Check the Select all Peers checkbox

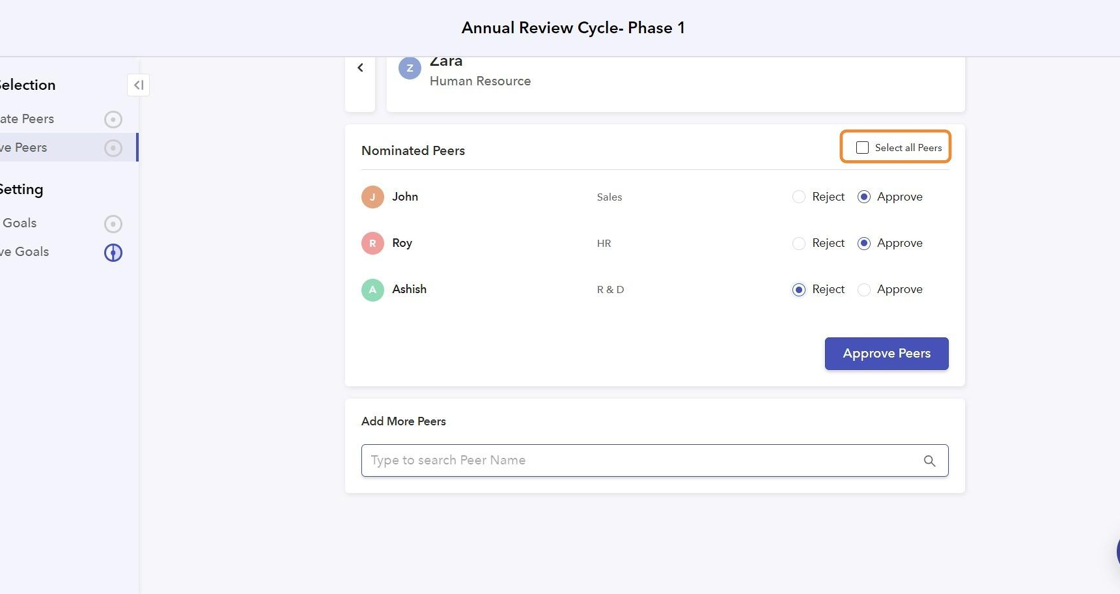(x=862, y=148)
